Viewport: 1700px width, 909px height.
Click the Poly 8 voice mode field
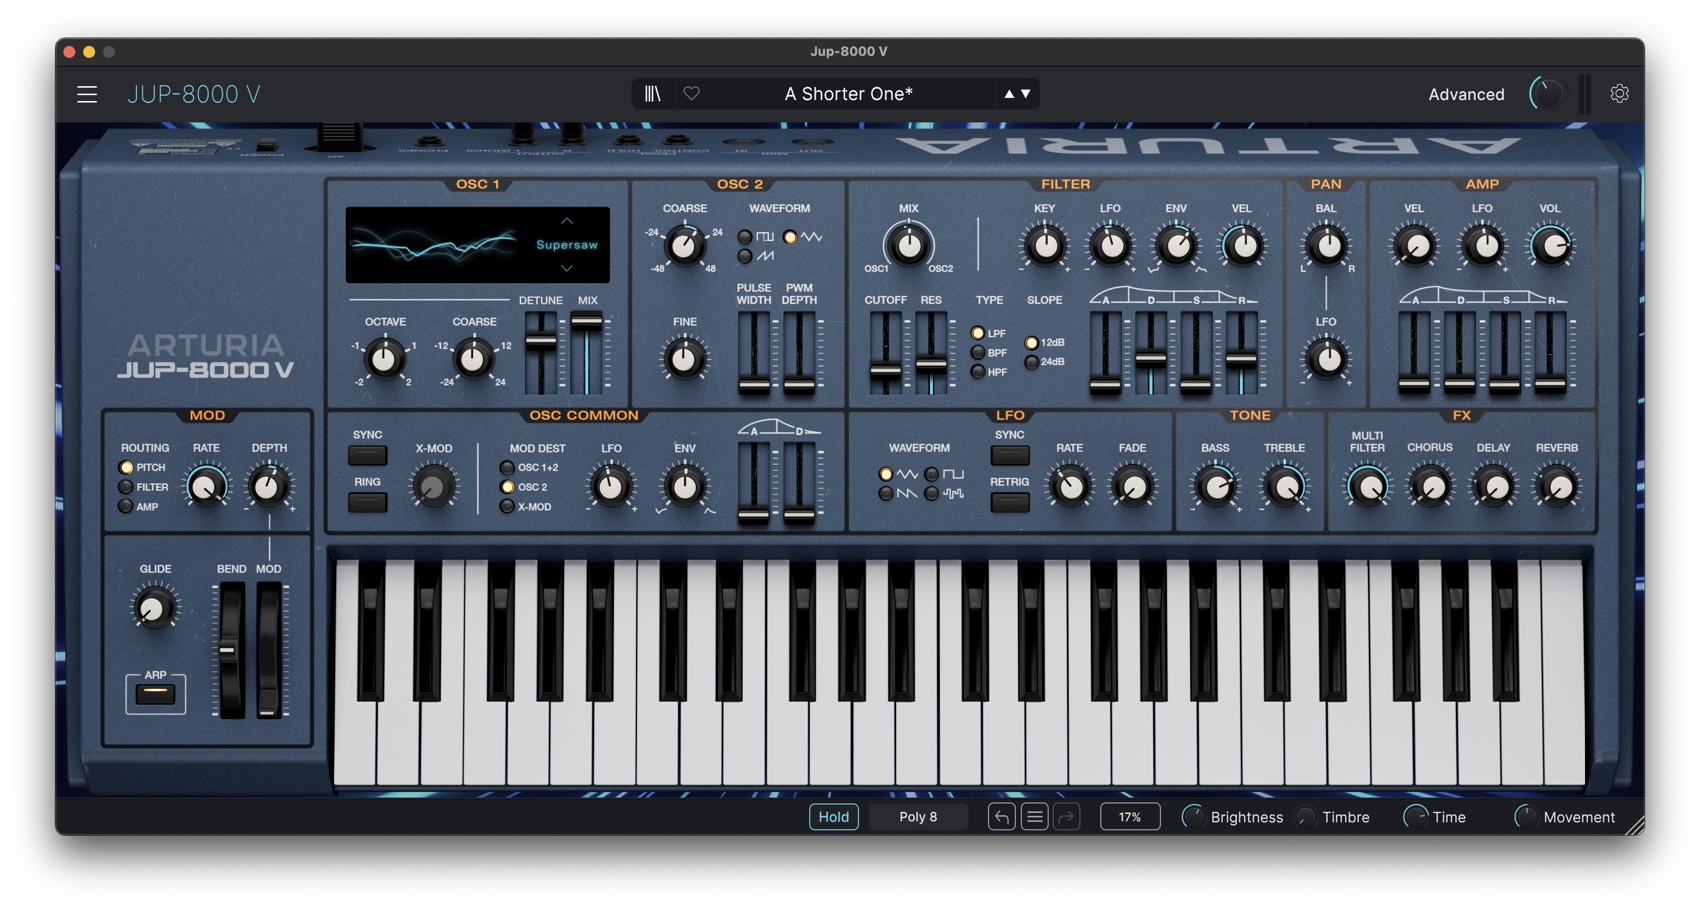coord(918,816)
